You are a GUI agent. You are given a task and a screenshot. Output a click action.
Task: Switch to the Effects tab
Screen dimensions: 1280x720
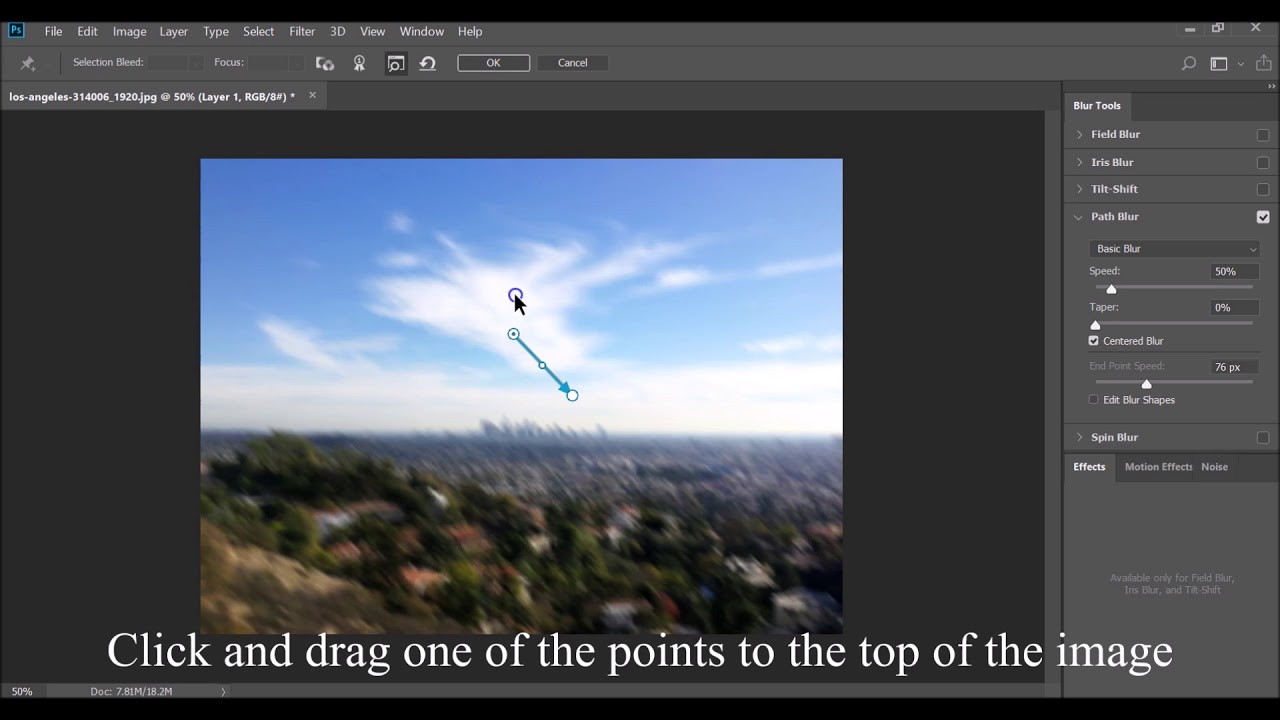1089,467
